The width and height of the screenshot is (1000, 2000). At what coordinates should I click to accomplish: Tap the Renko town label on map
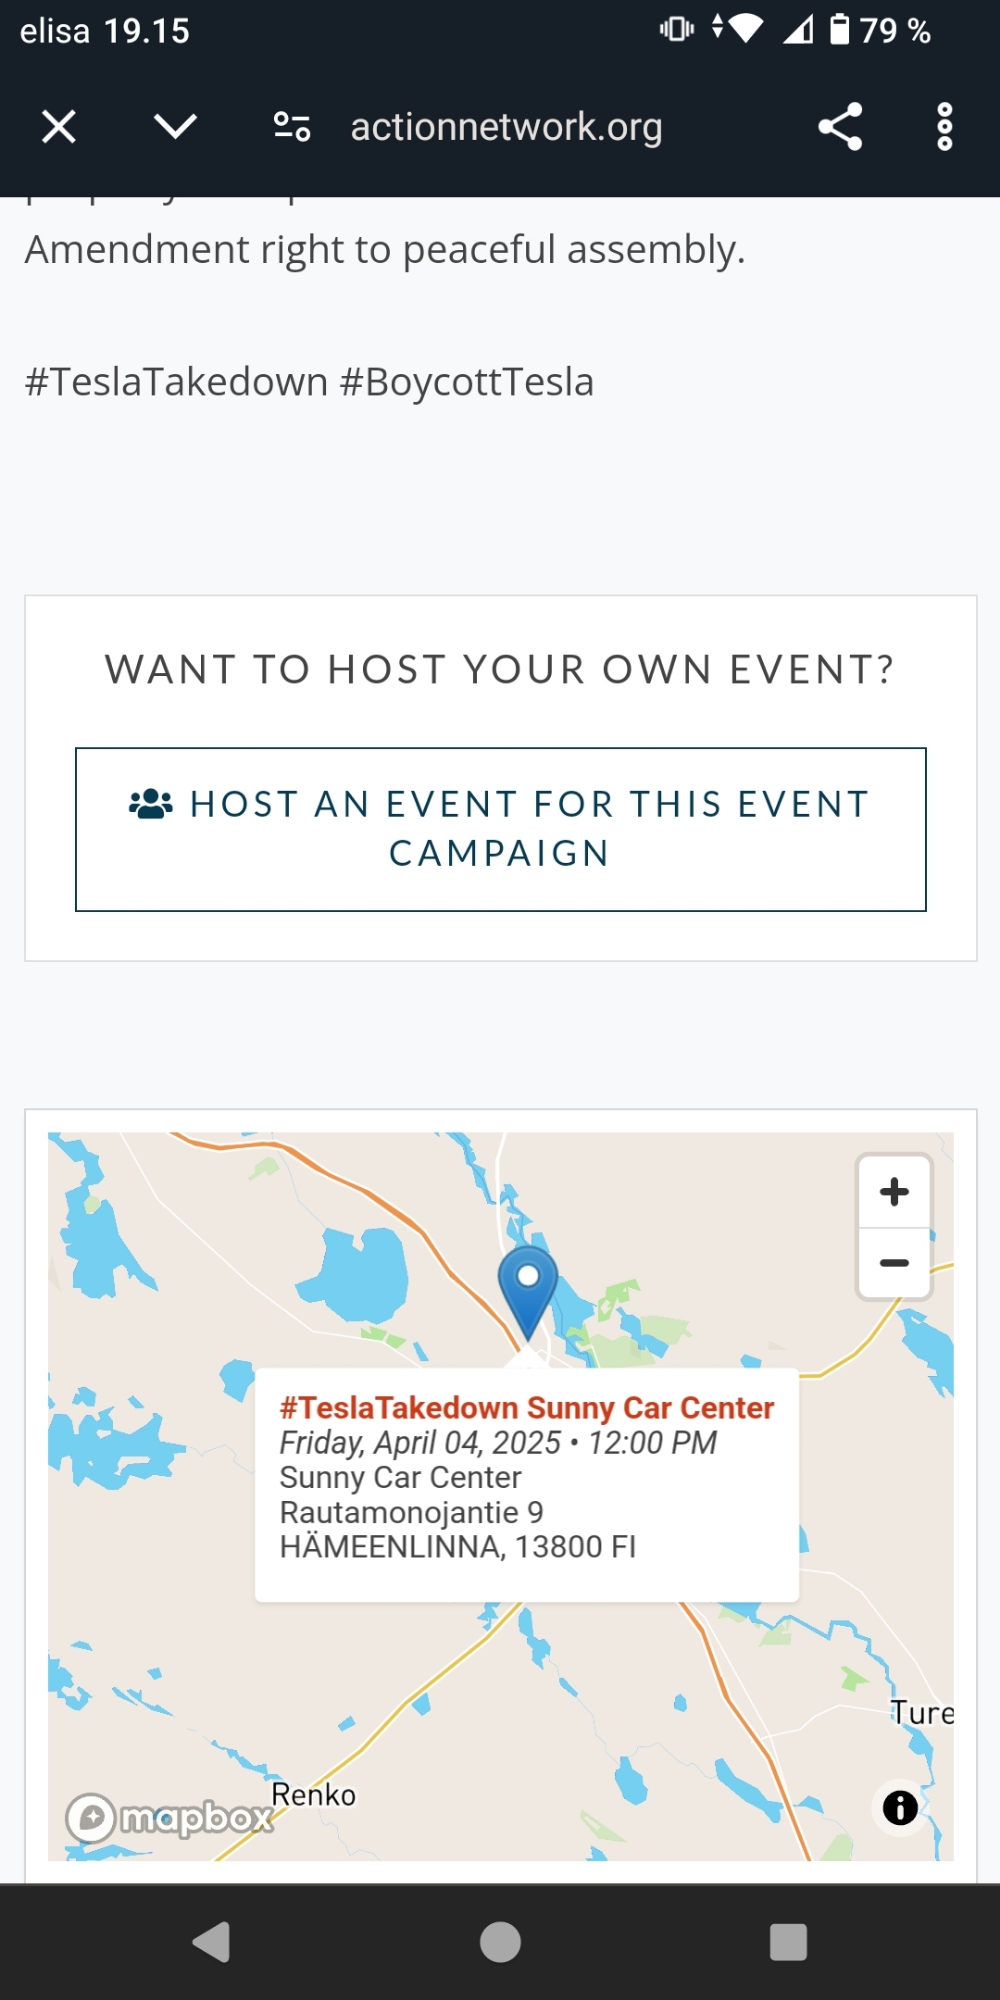click(313, 1795)
